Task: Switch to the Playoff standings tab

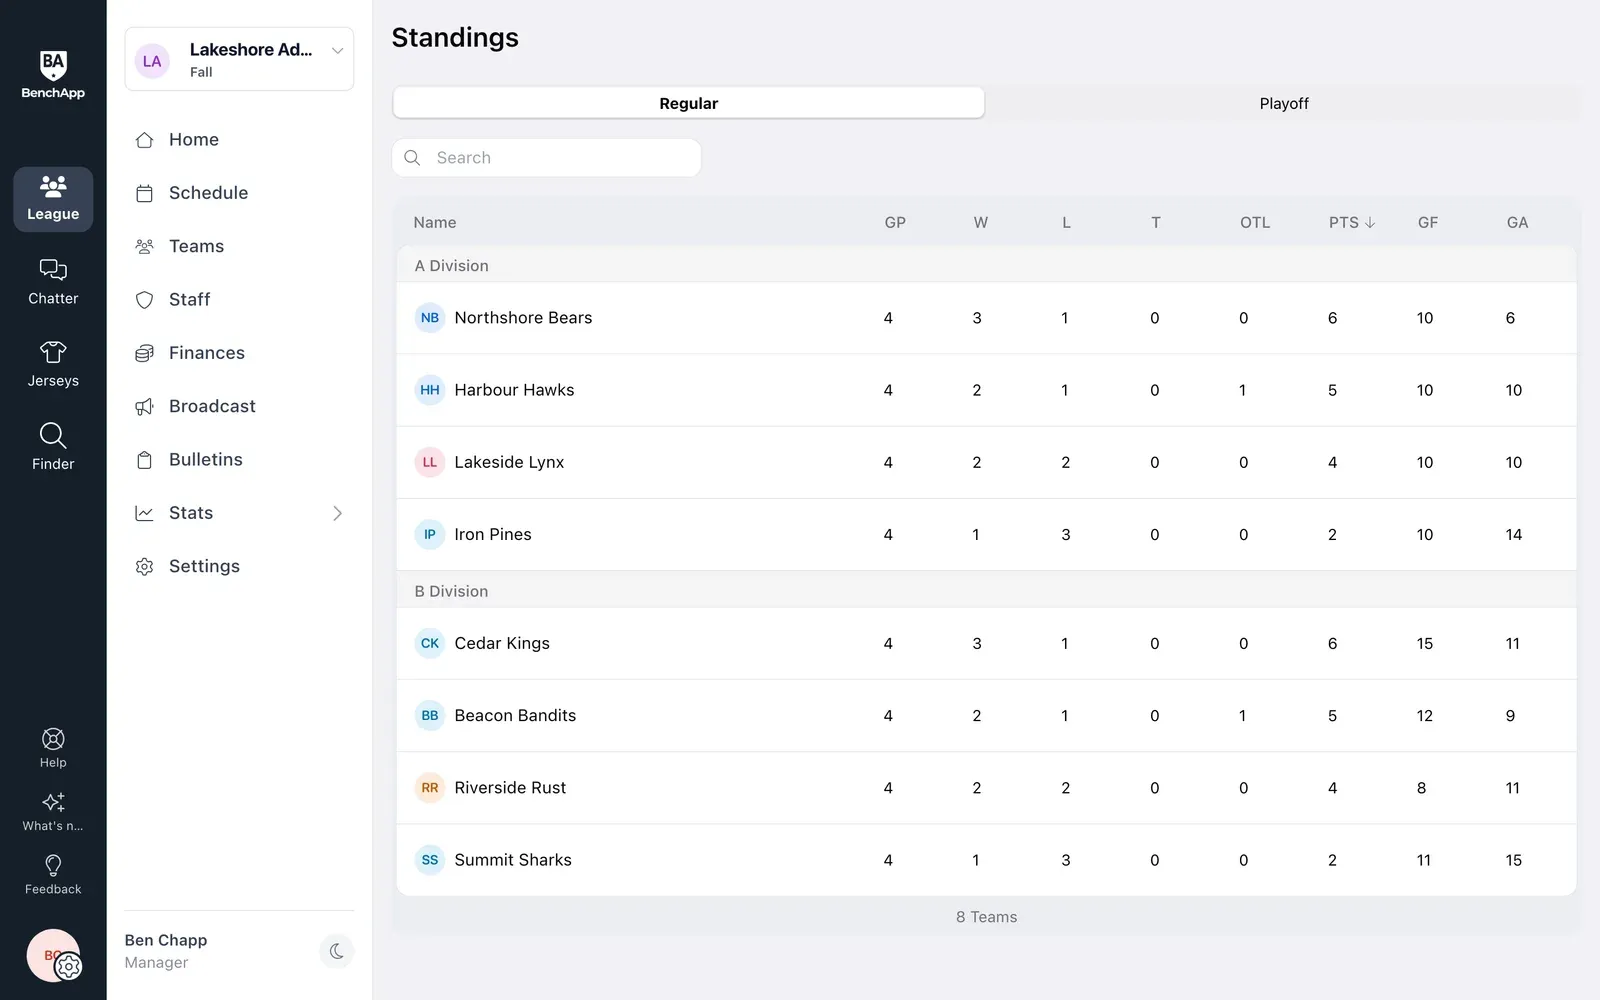Action: [x=1283, y=103]
